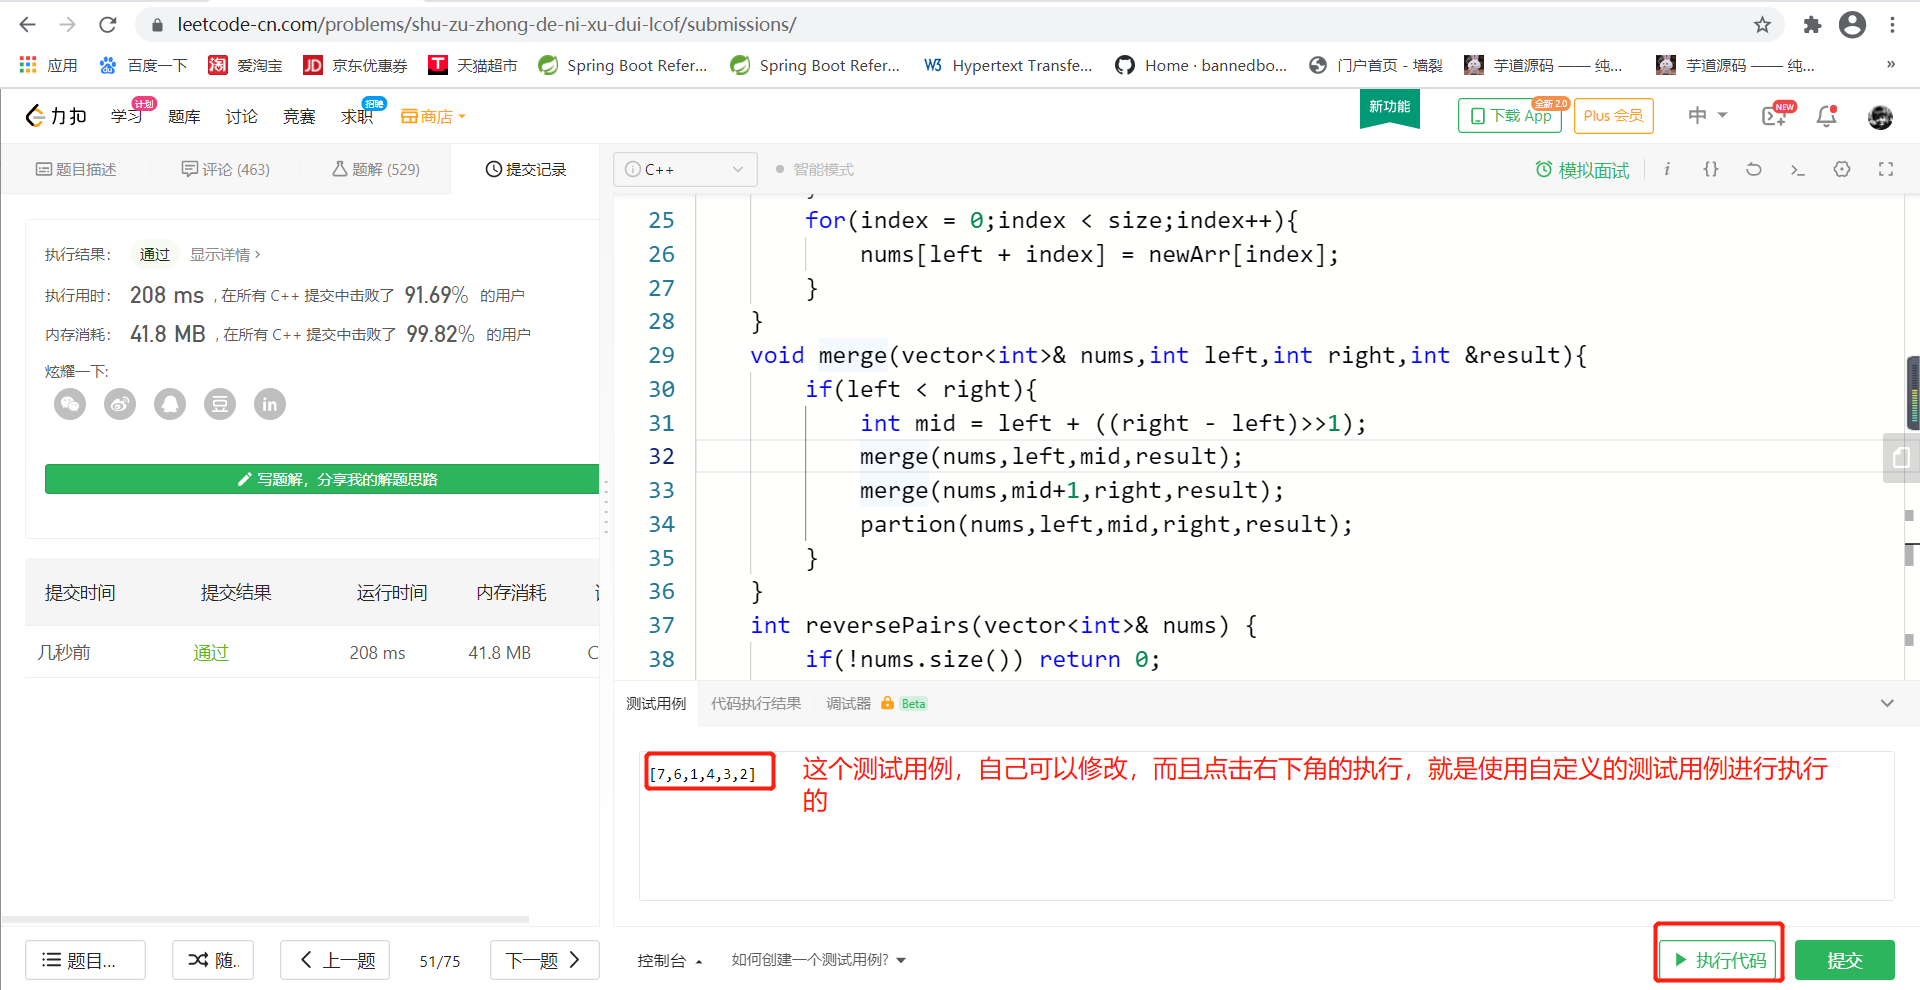The height and width of the screenshot is (990, 1920).
Task: Run code with 执行代码 button
Action: [x=1719, y=960]
